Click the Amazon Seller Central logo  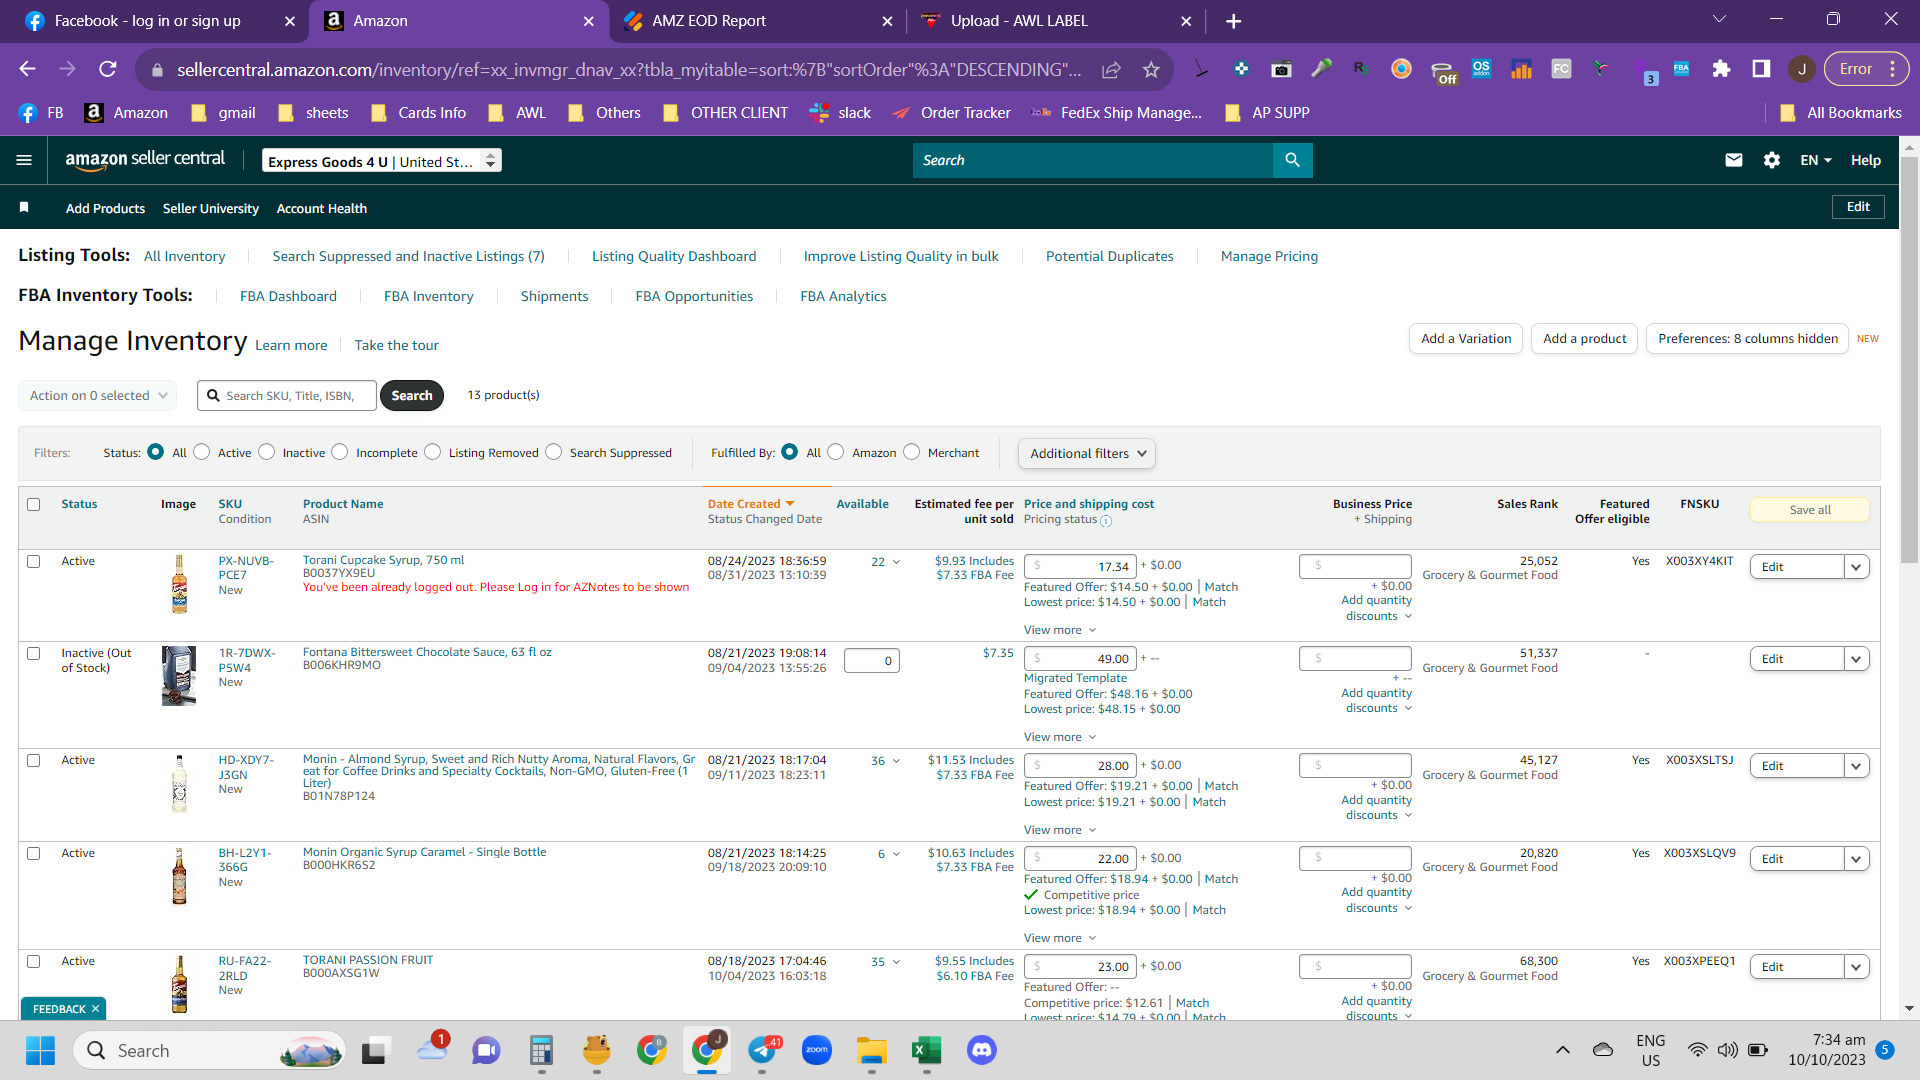coord(145,159)
